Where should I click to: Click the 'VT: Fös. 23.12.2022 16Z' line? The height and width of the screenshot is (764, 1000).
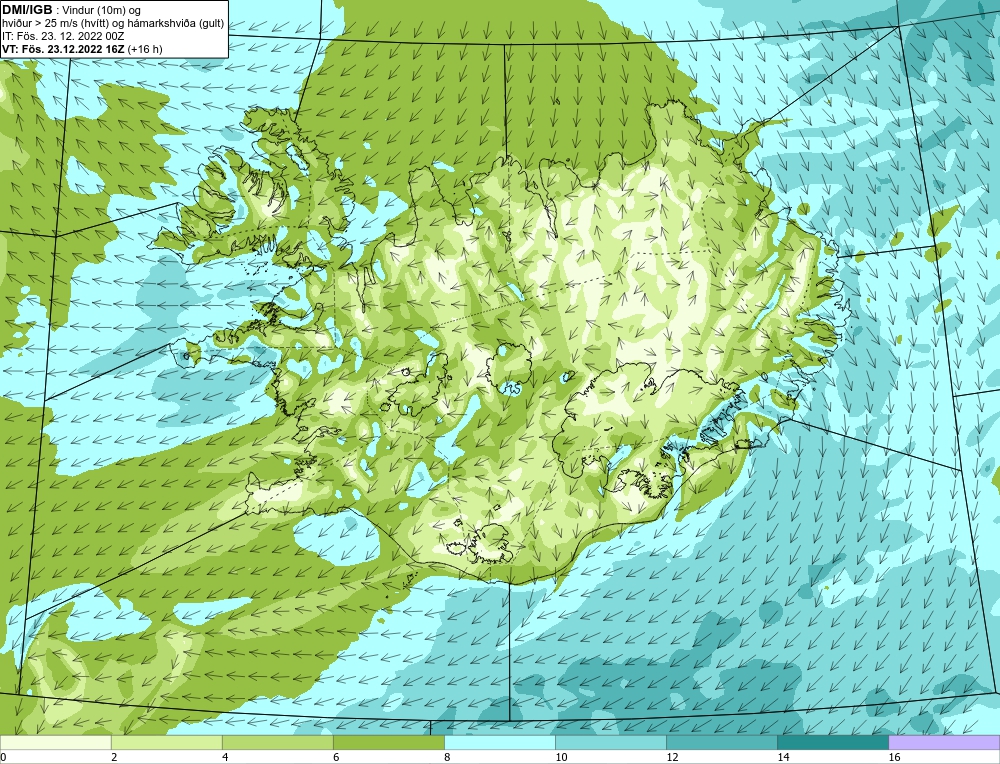click(x=63, y=48)
